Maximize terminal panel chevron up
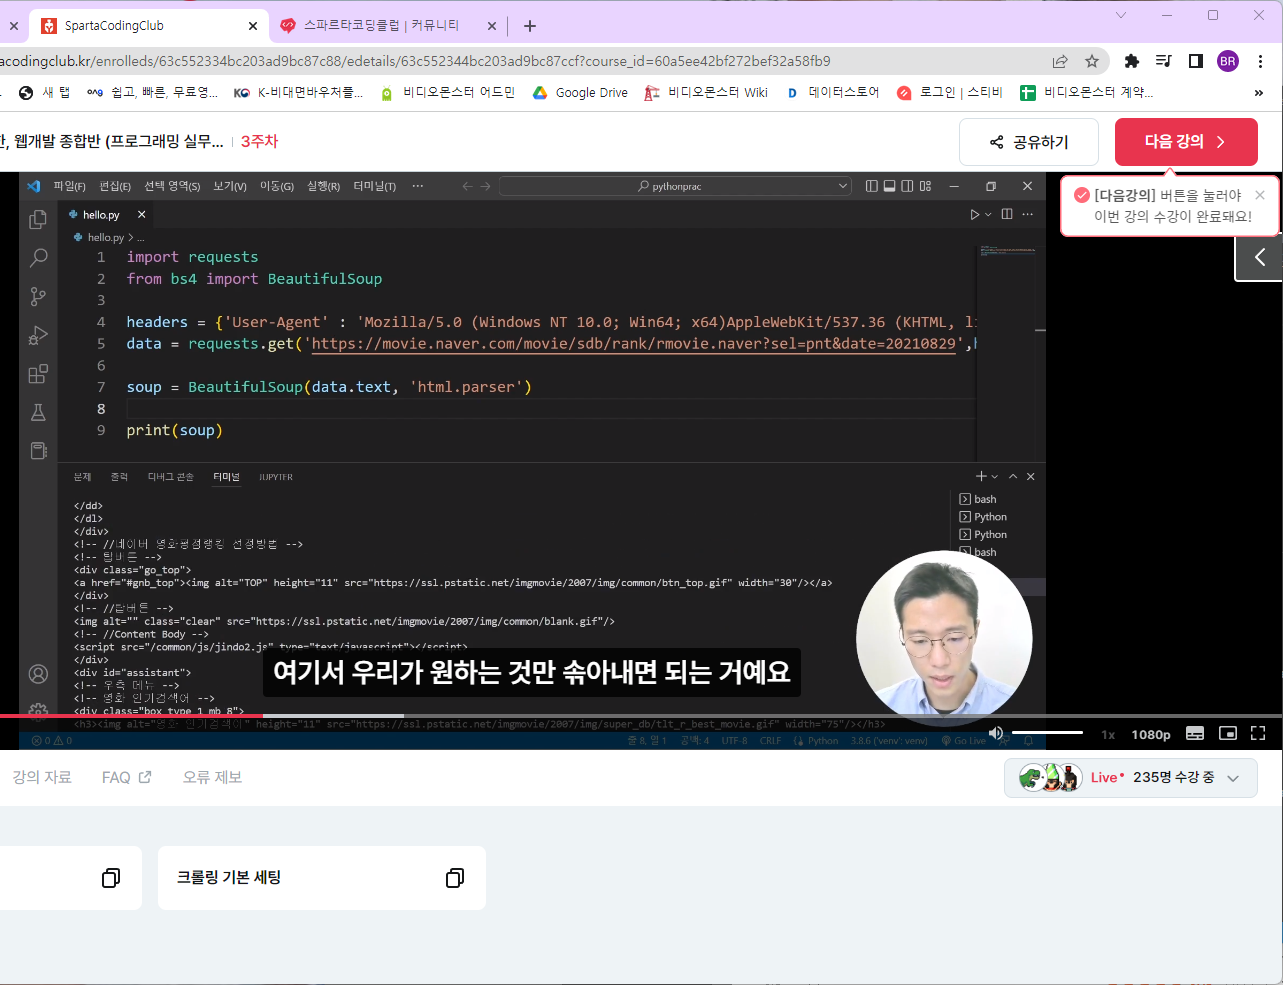The height and width of the screenshot is (985, 1283). tap(1013, 477)
